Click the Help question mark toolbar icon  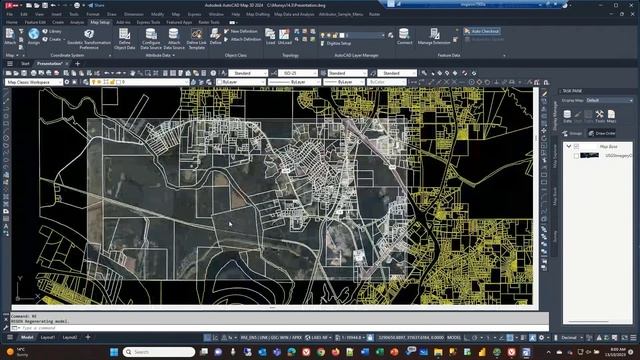click(213, 73)
